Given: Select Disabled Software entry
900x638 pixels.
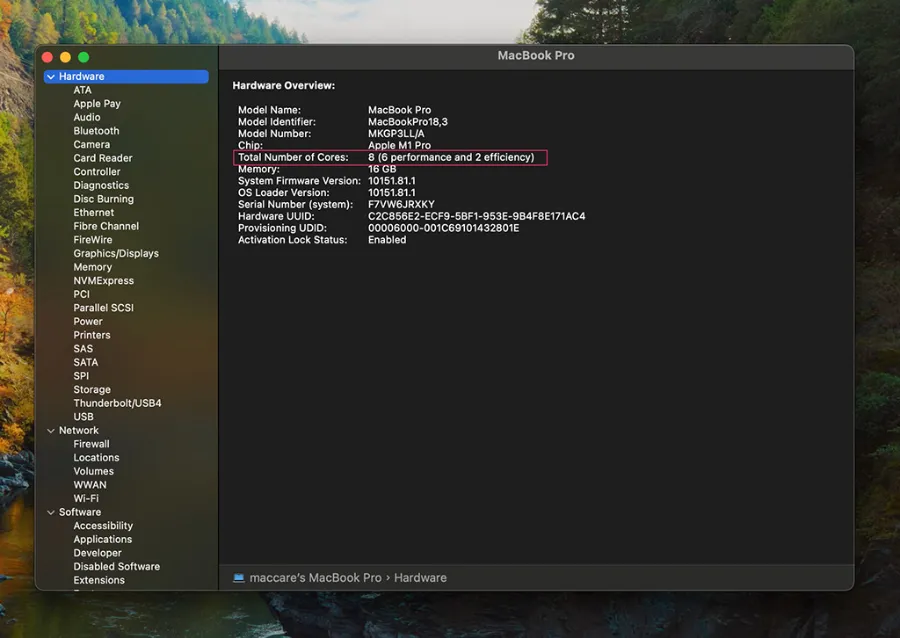Looking at the screenshot, I should point(117,566).
